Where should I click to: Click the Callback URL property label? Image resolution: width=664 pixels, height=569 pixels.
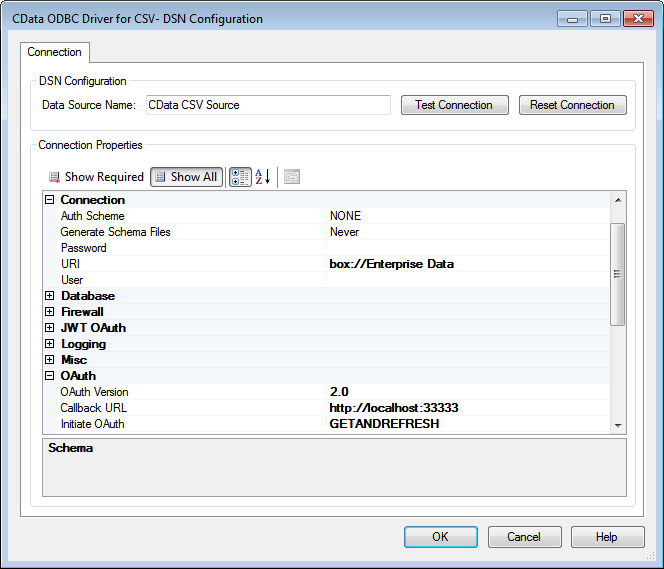(94, 408)
